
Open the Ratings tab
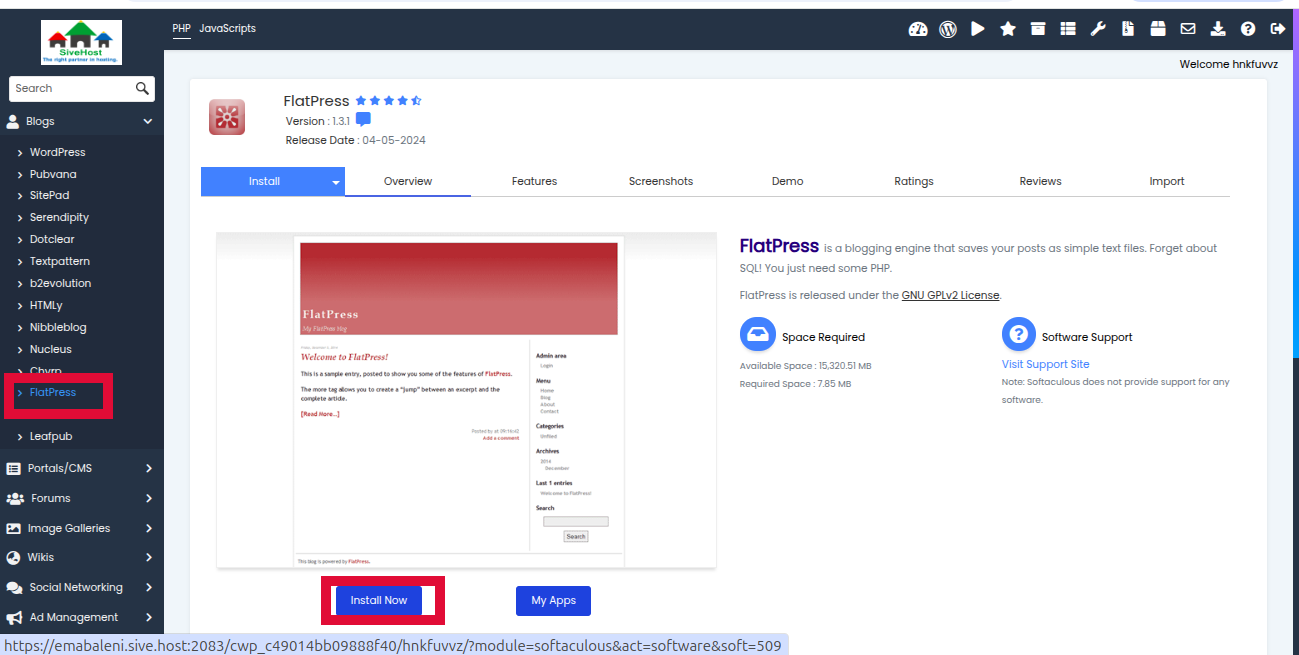point(914,181)
